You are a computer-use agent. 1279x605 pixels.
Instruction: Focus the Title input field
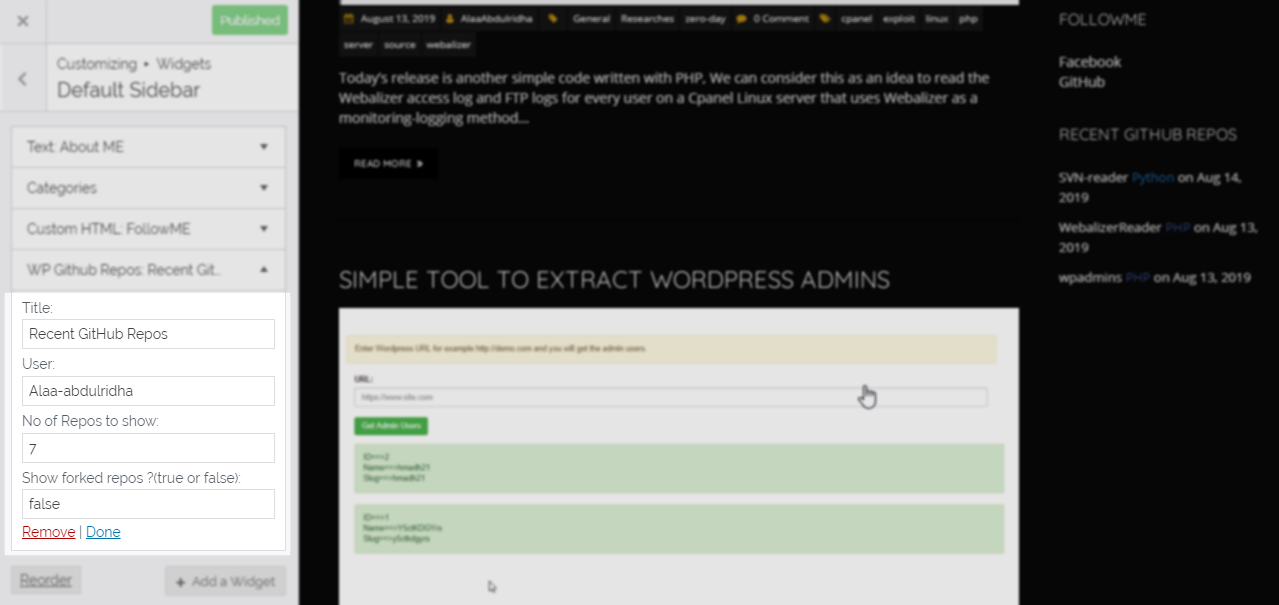click(x=148, y=334)
